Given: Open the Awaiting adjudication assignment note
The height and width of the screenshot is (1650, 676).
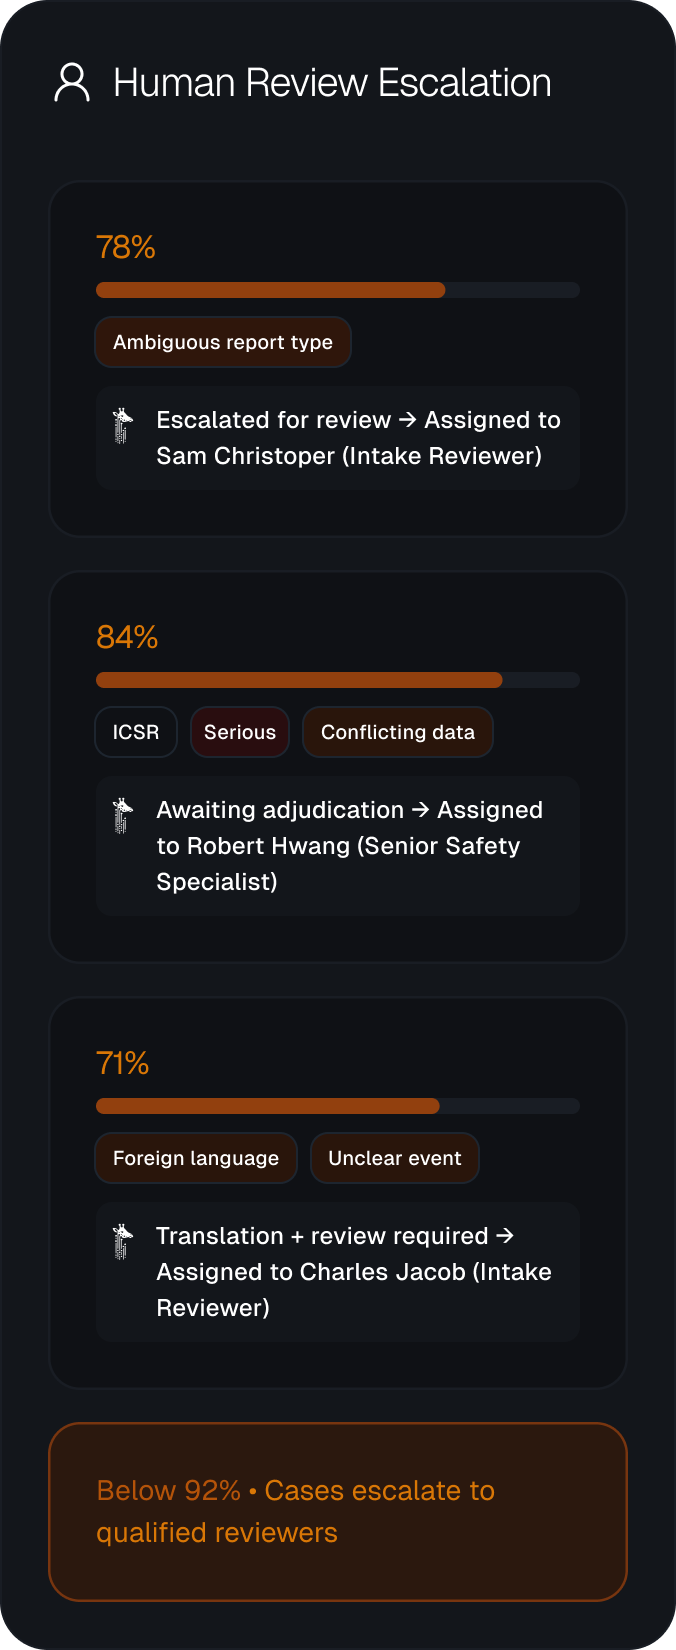Looking at the screenshot, I should 338,846.
